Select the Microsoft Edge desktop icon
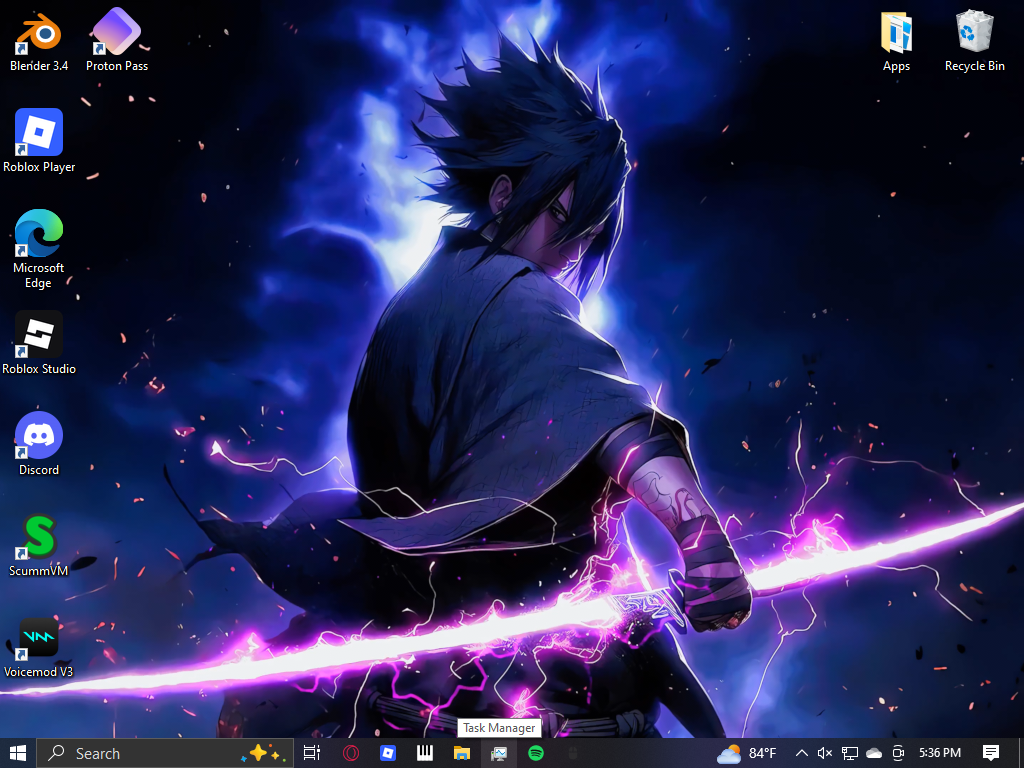The width and height of the screenshot is (1024, 768). tap(39, 249)
